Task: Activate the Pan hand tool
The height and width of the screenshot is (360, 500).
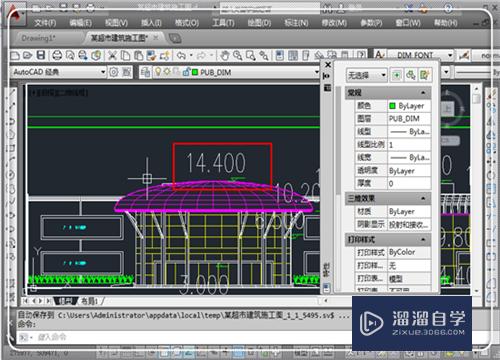Action: pos(225,55)
